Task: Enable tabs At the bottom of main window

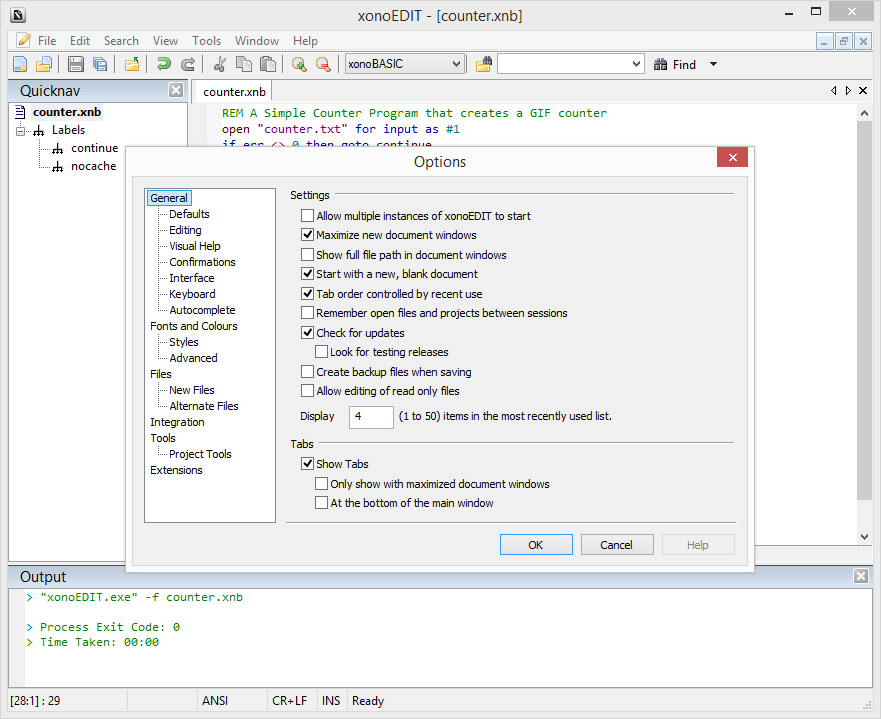Action: point(321,503)
